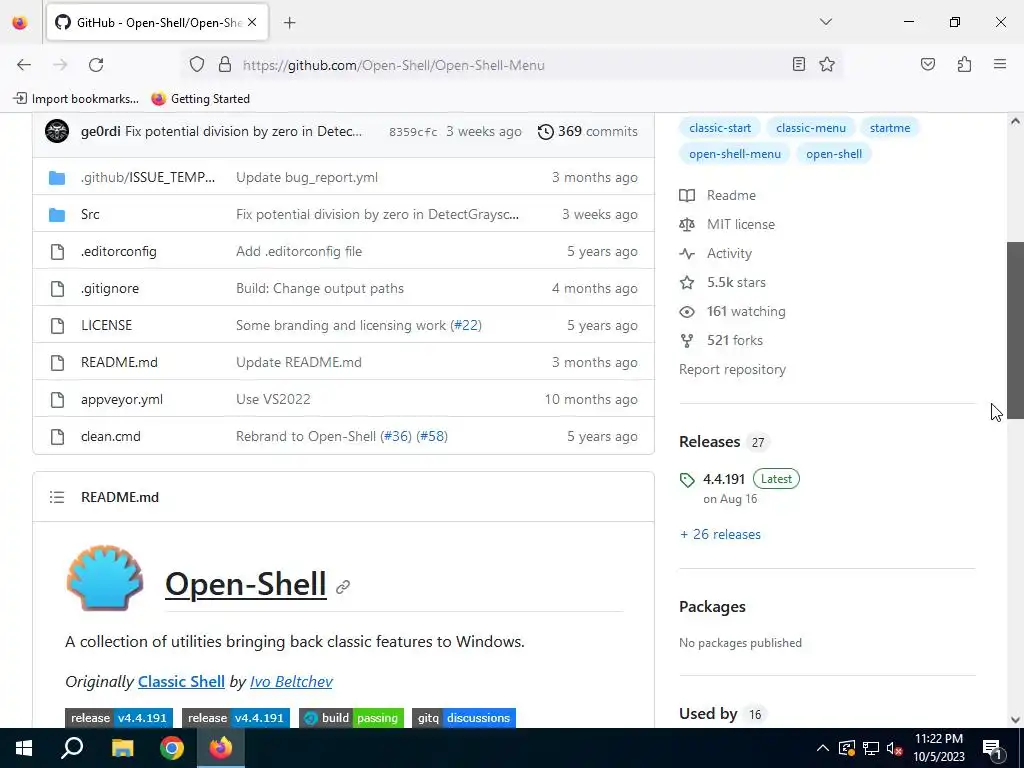Click the build passing badge
This screenshot has height=768, width=1024.
351,718
